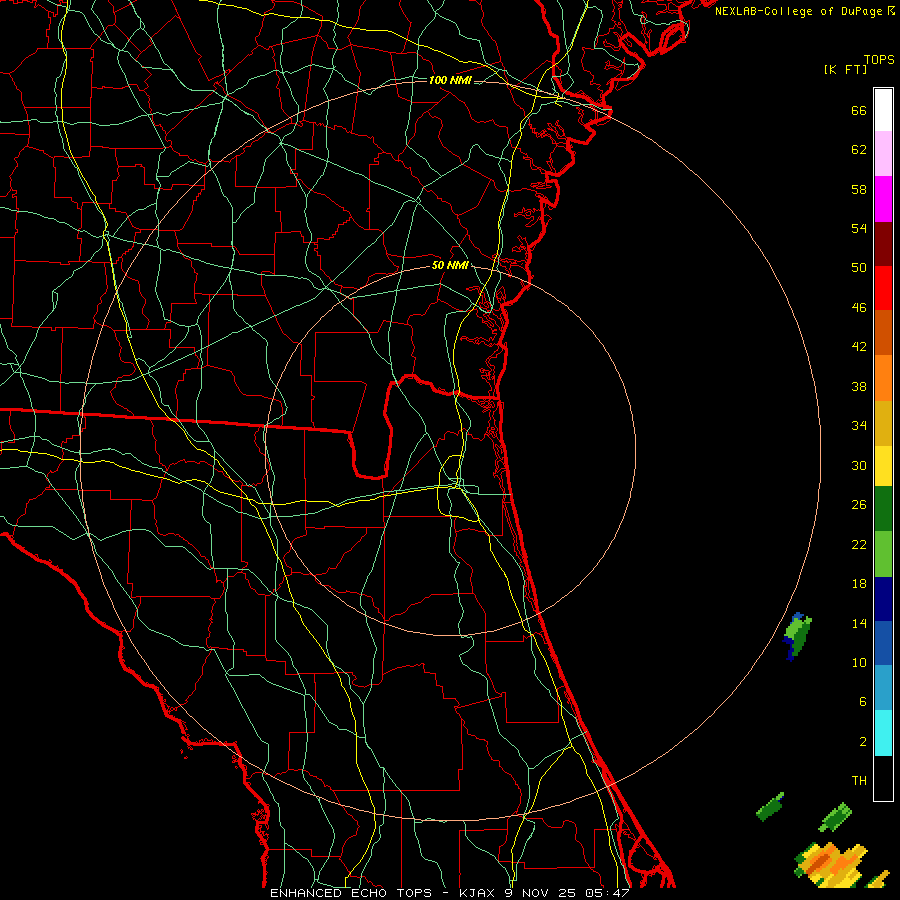Click the white 66 kft legend swatch
Image resolution: width=900 pixels, height=900 pixels.
pos(883,110)
